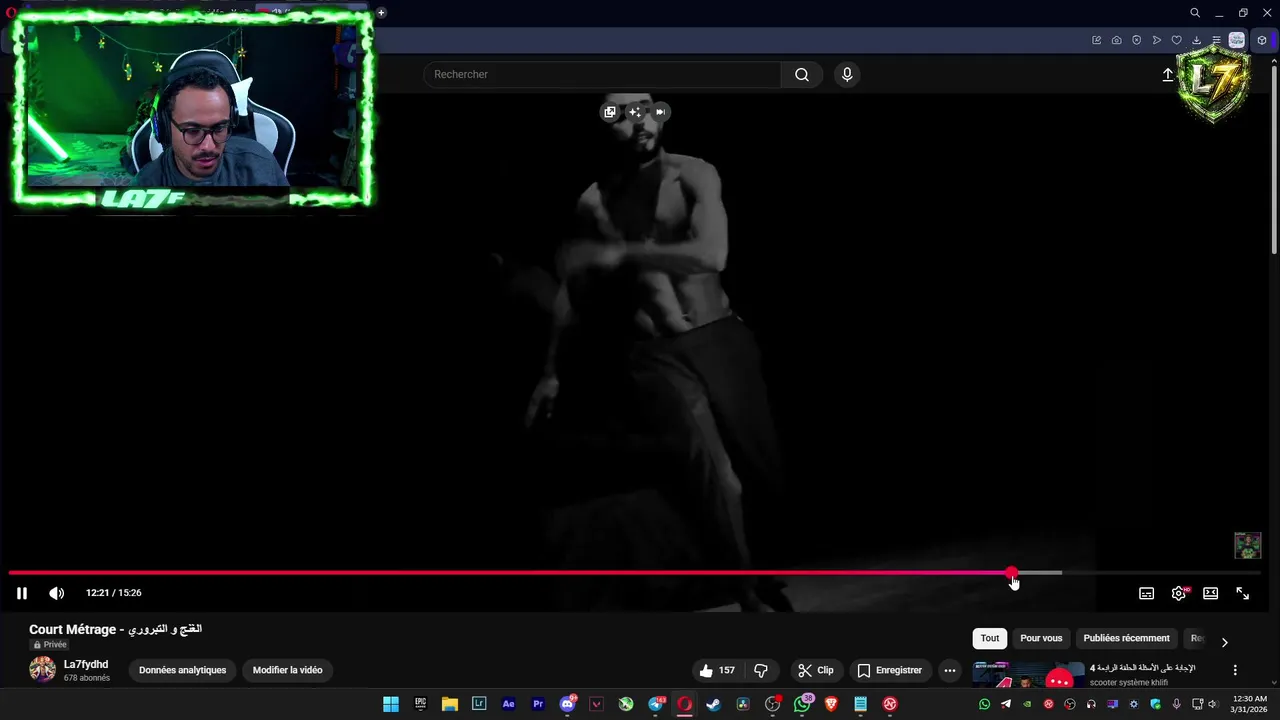The width and height of the screenshot is (1280, 720).
Task: Click the send/flow arrow icon
Action: (1157, 40)
